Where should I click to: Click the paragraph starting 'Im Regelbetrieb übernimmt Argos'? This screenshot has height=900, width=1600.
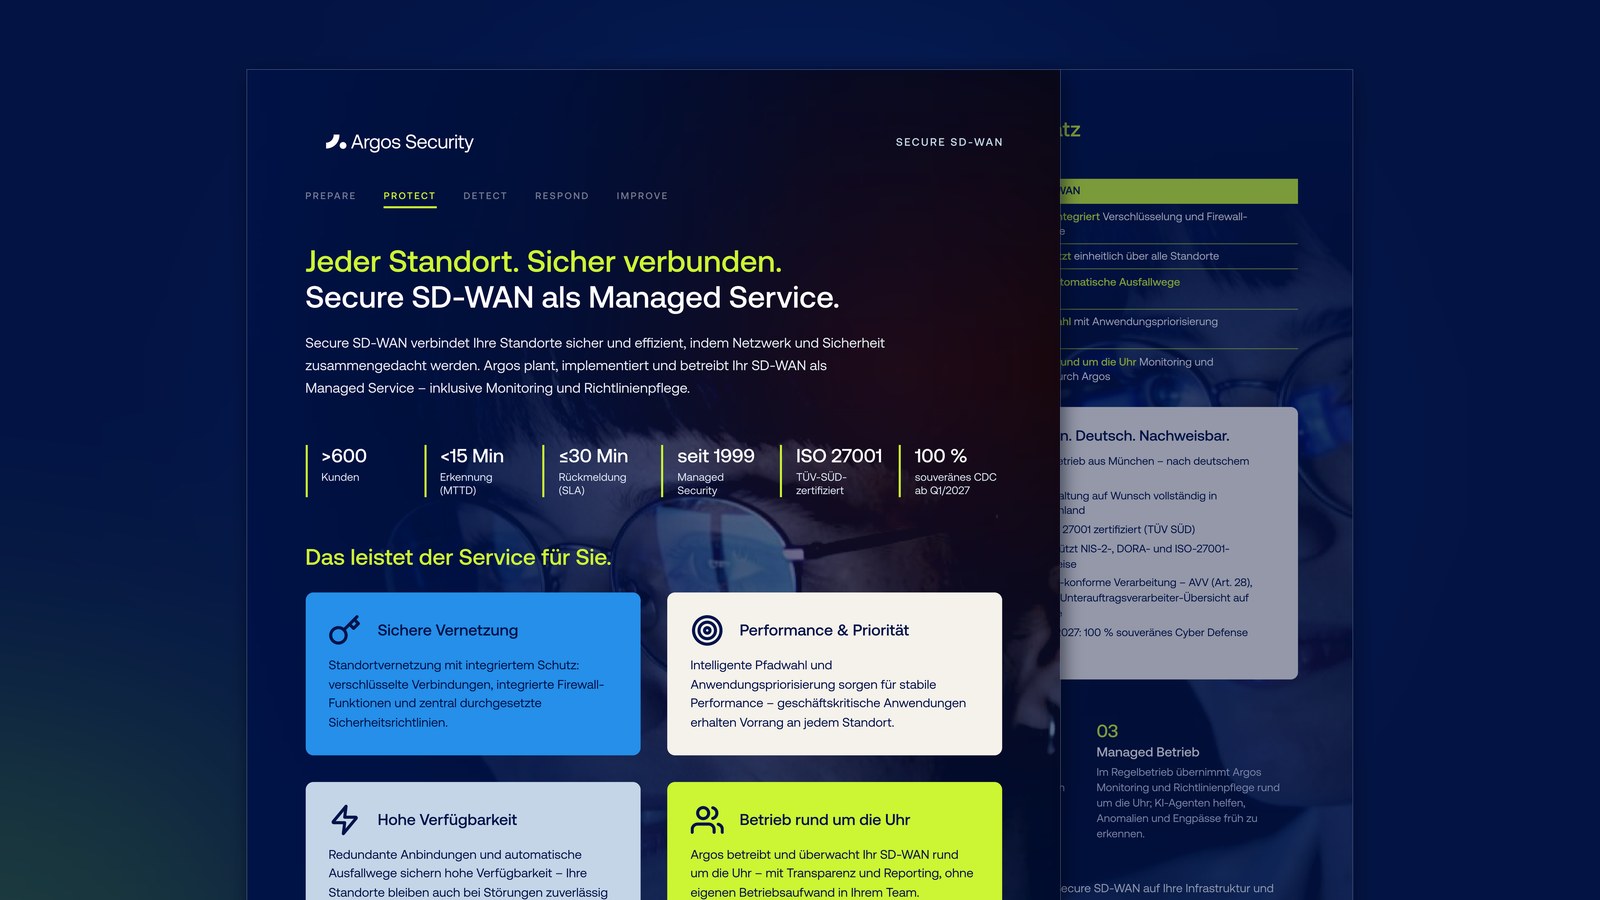tap(1188, 803)
